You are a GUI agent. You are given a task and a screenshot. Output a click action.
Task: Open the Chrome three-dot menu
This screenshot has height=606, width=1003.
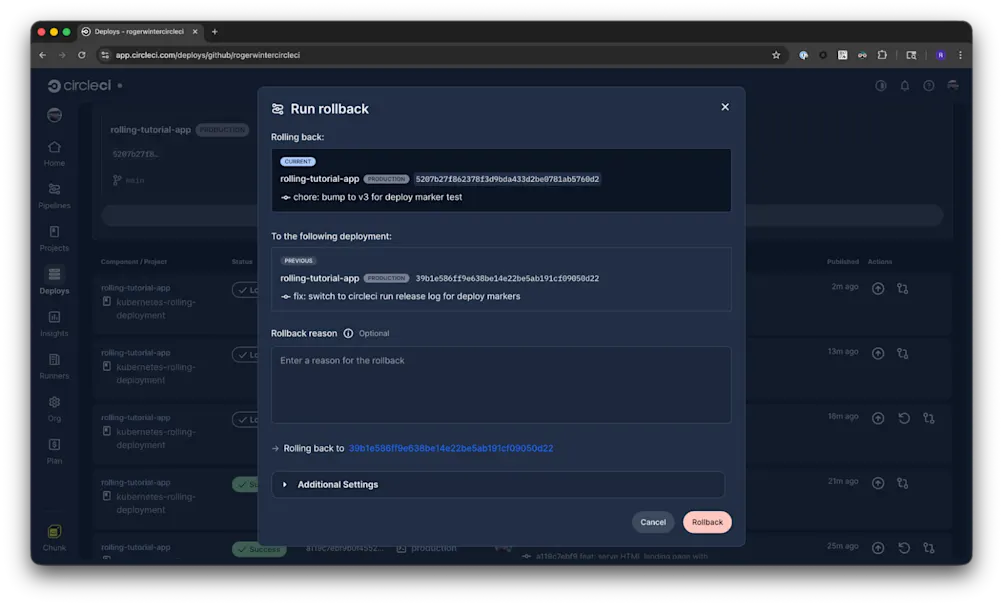pos(959,55)
